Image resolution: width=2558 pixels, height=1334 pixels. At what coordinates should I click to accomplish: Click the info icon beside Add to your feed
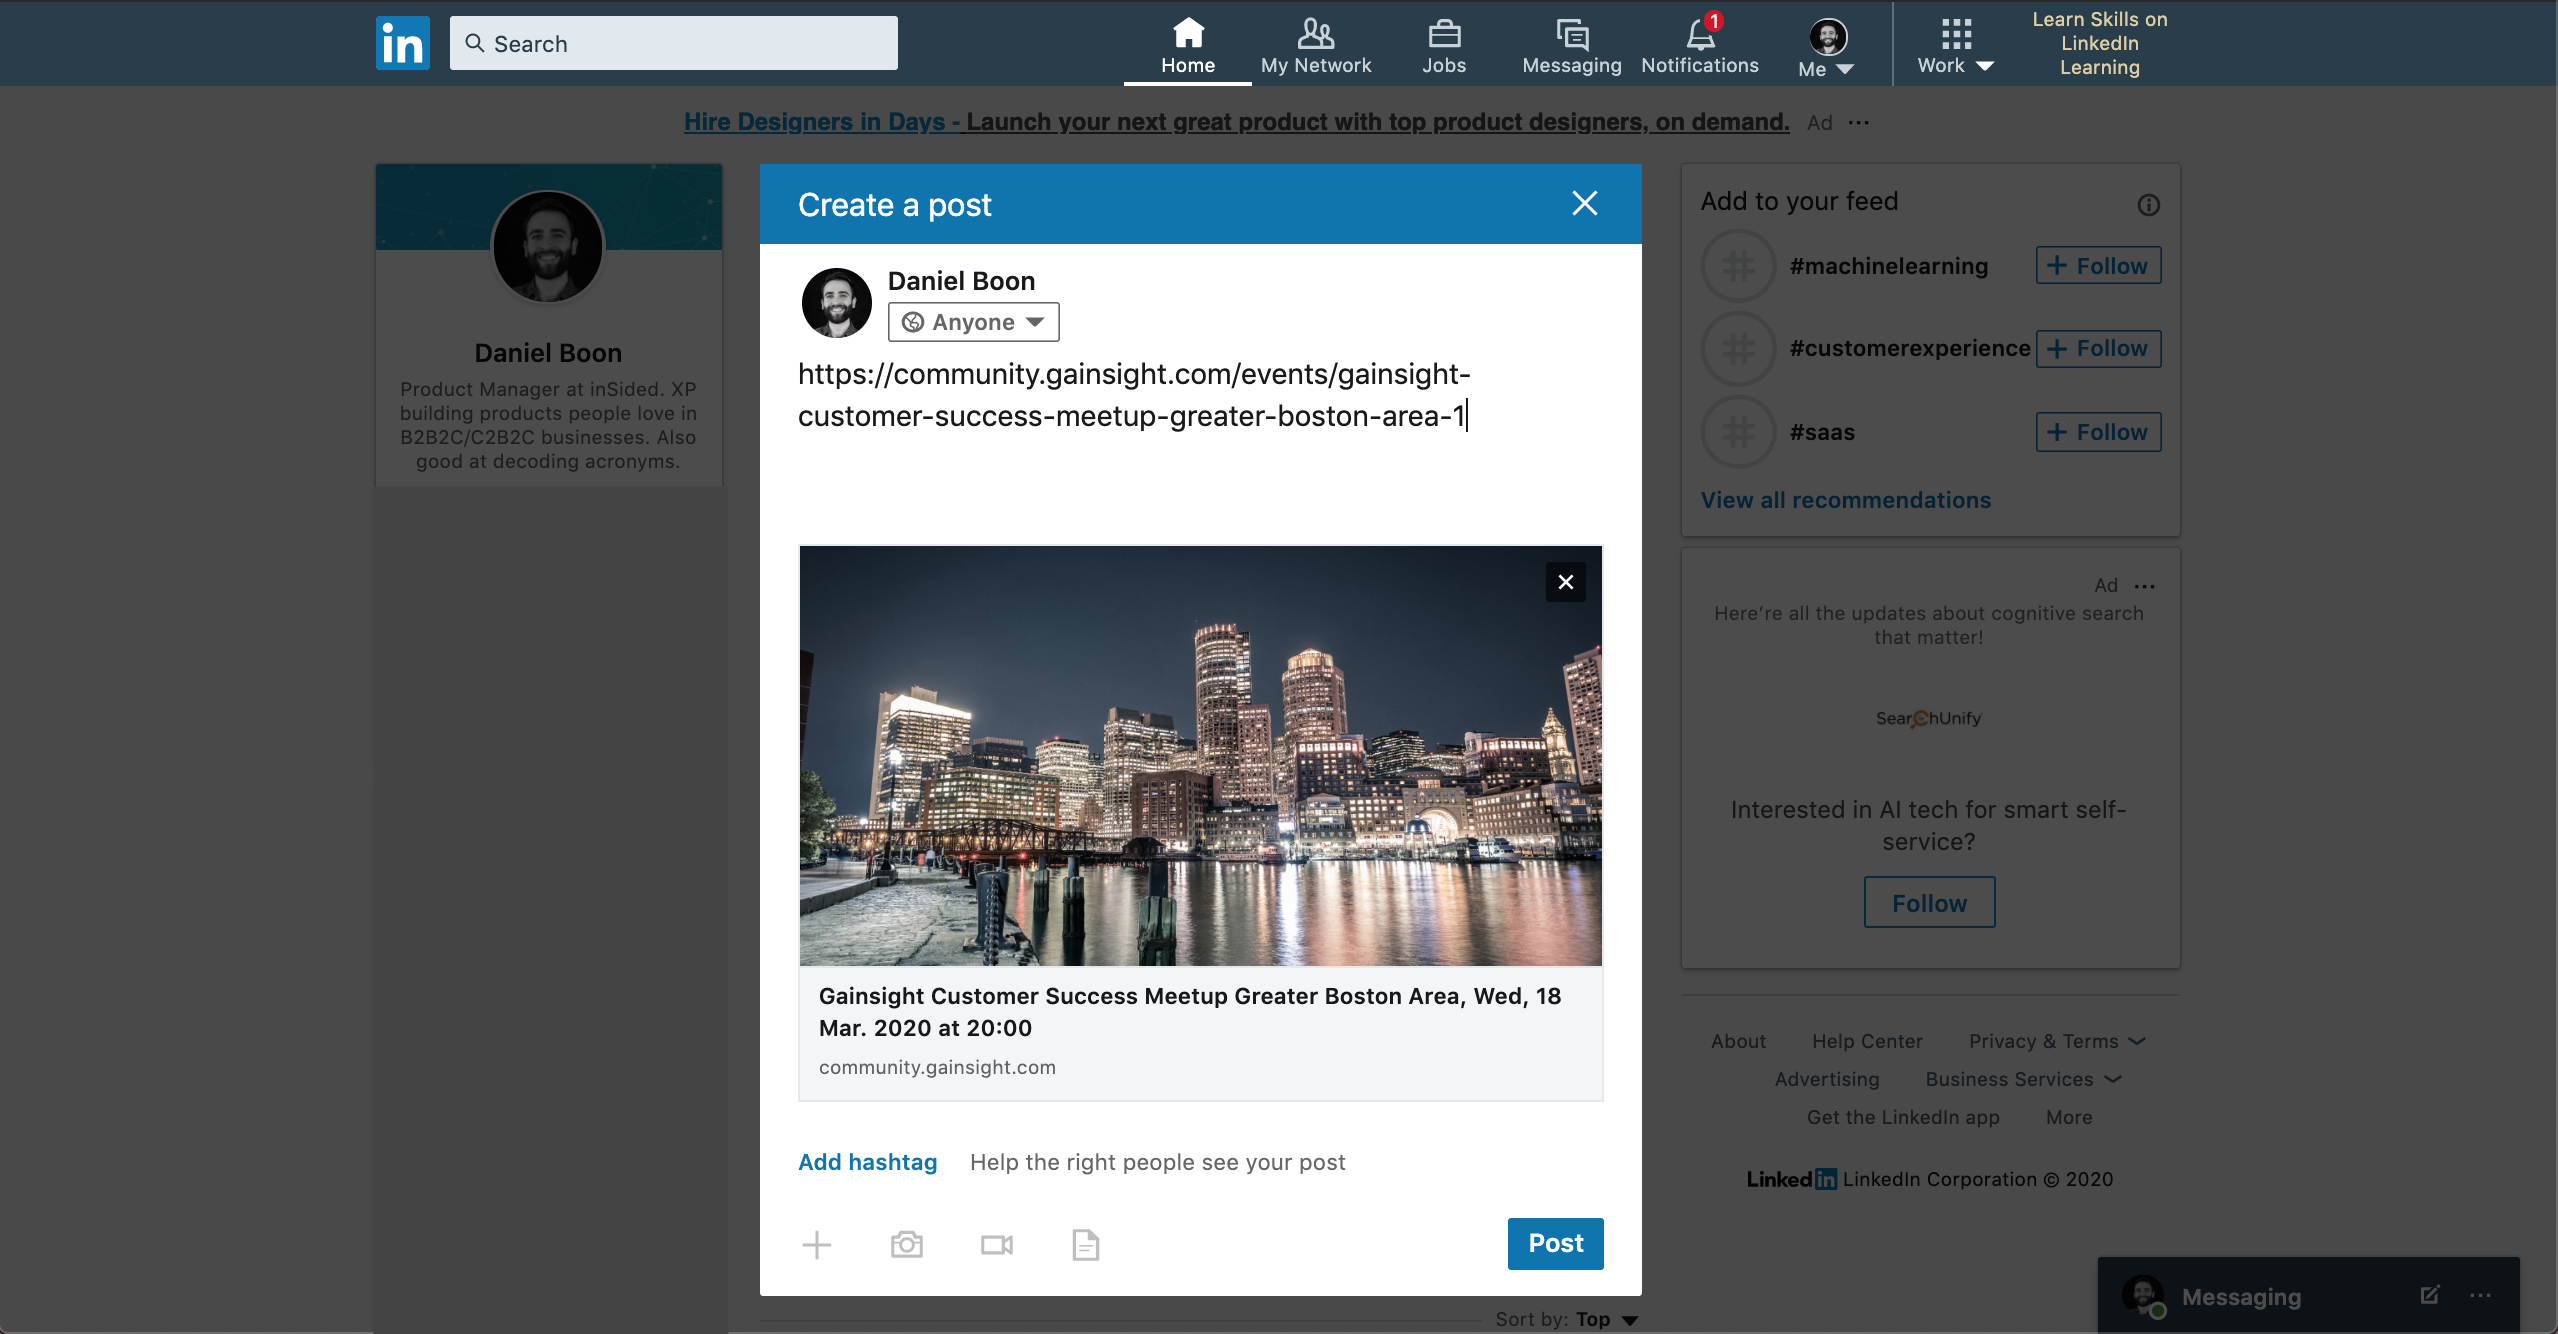(x=2149, y=205)
